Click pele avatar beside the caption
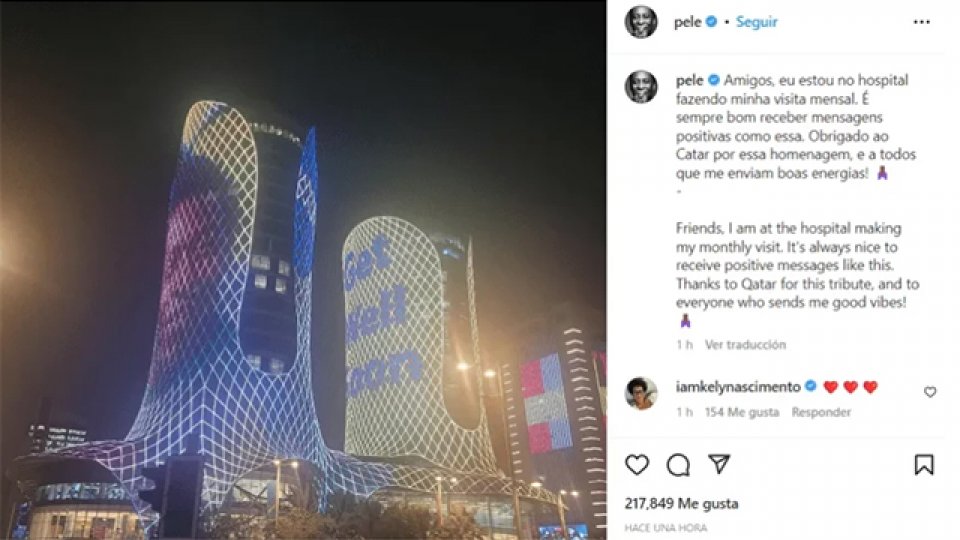This screenshot has height=540, width=960. click(x=641, y=86)
